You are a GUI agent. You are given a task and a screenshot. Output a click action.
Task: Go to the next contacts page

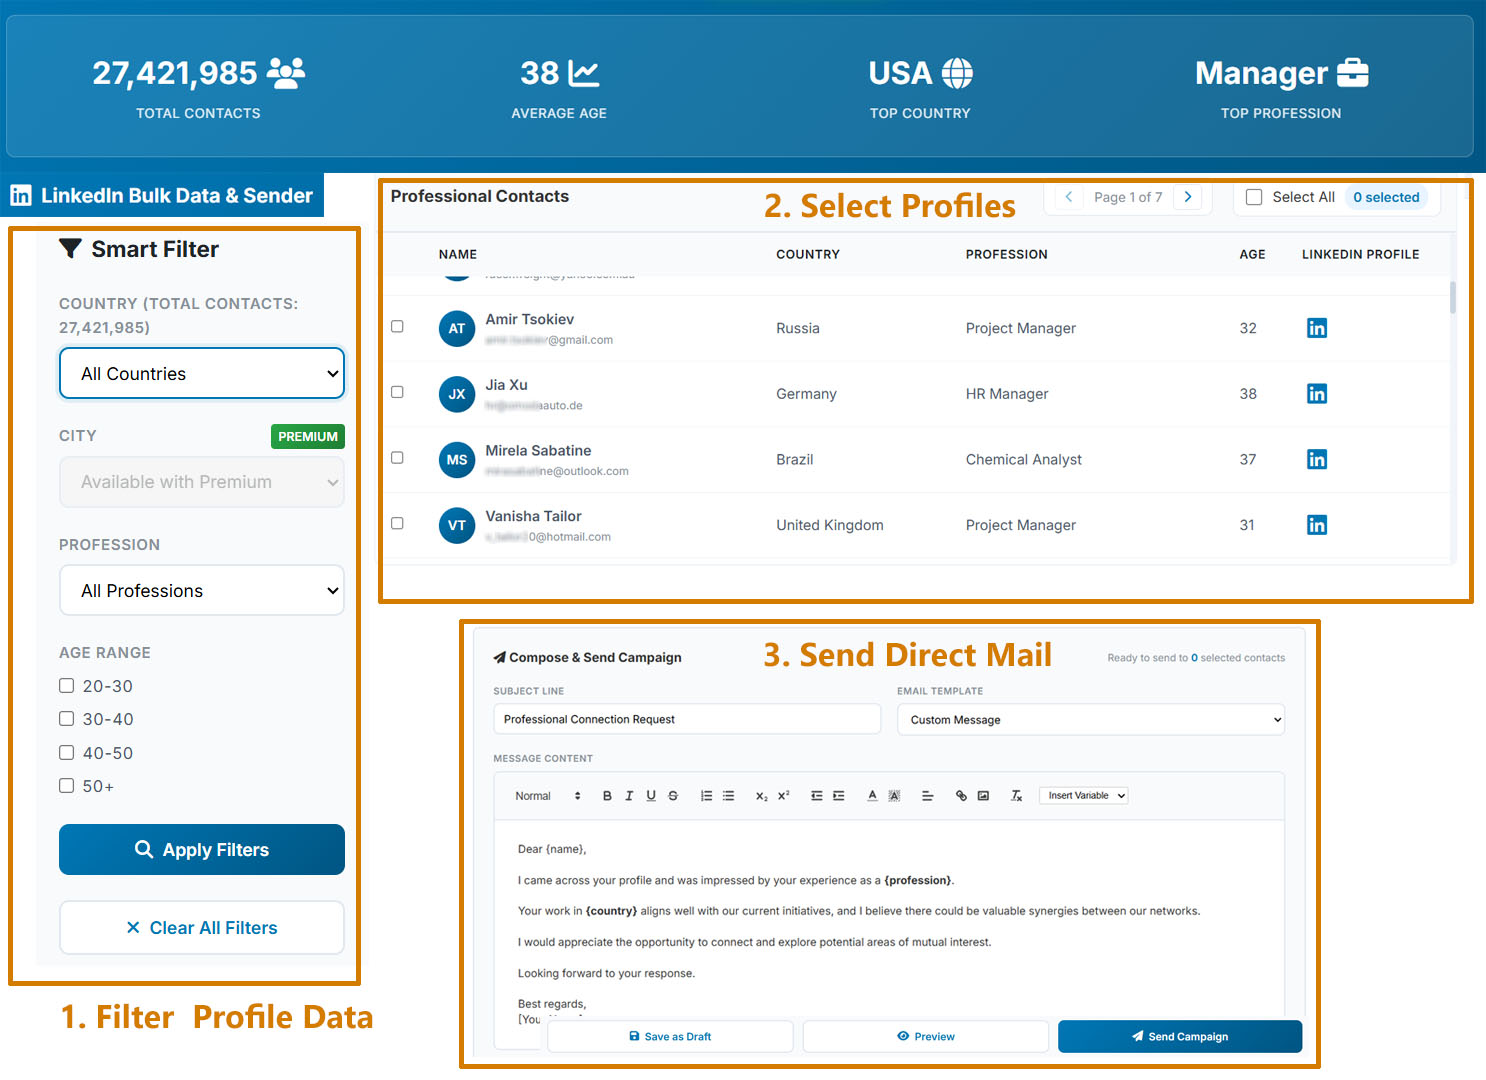pos(1188,197)
